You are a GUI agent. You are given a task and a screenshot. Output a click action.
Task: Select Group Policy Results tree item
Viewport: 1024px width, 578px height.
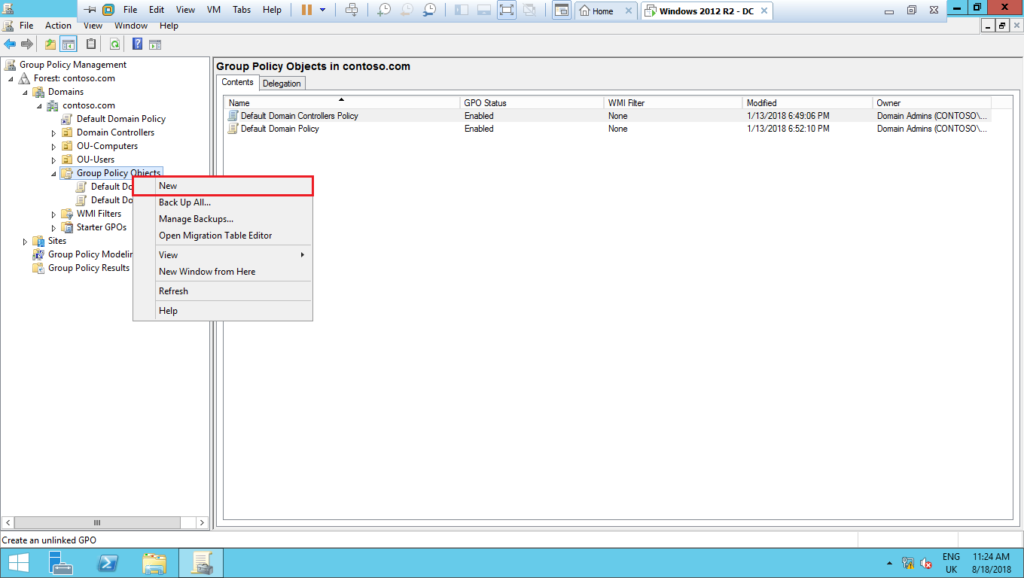tap(88, 268)
